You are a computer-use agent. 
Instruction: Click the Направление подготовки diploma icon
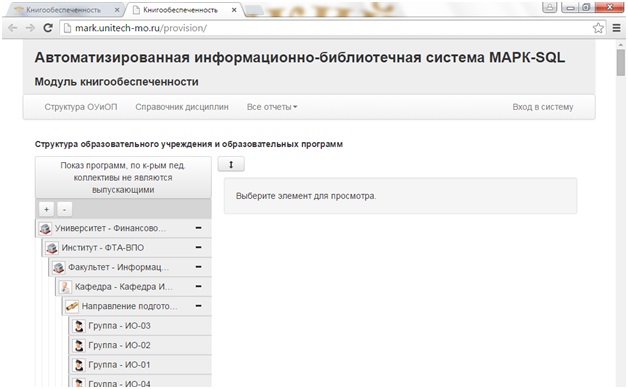coord(72,306)
